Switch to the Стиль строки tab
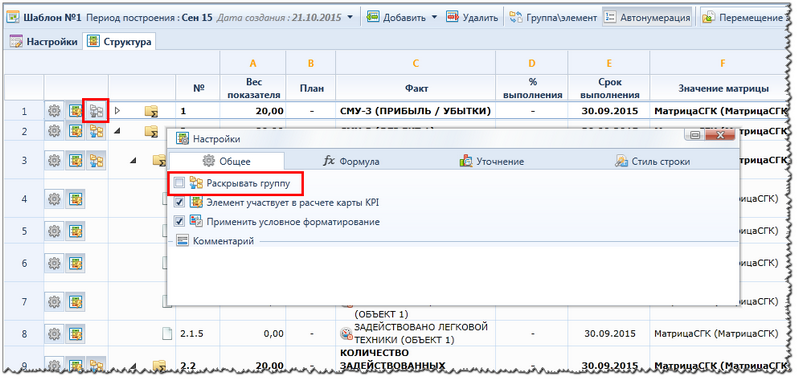This screenshot has width=799, height=381. pyautogui.click(x=652, y=161)
